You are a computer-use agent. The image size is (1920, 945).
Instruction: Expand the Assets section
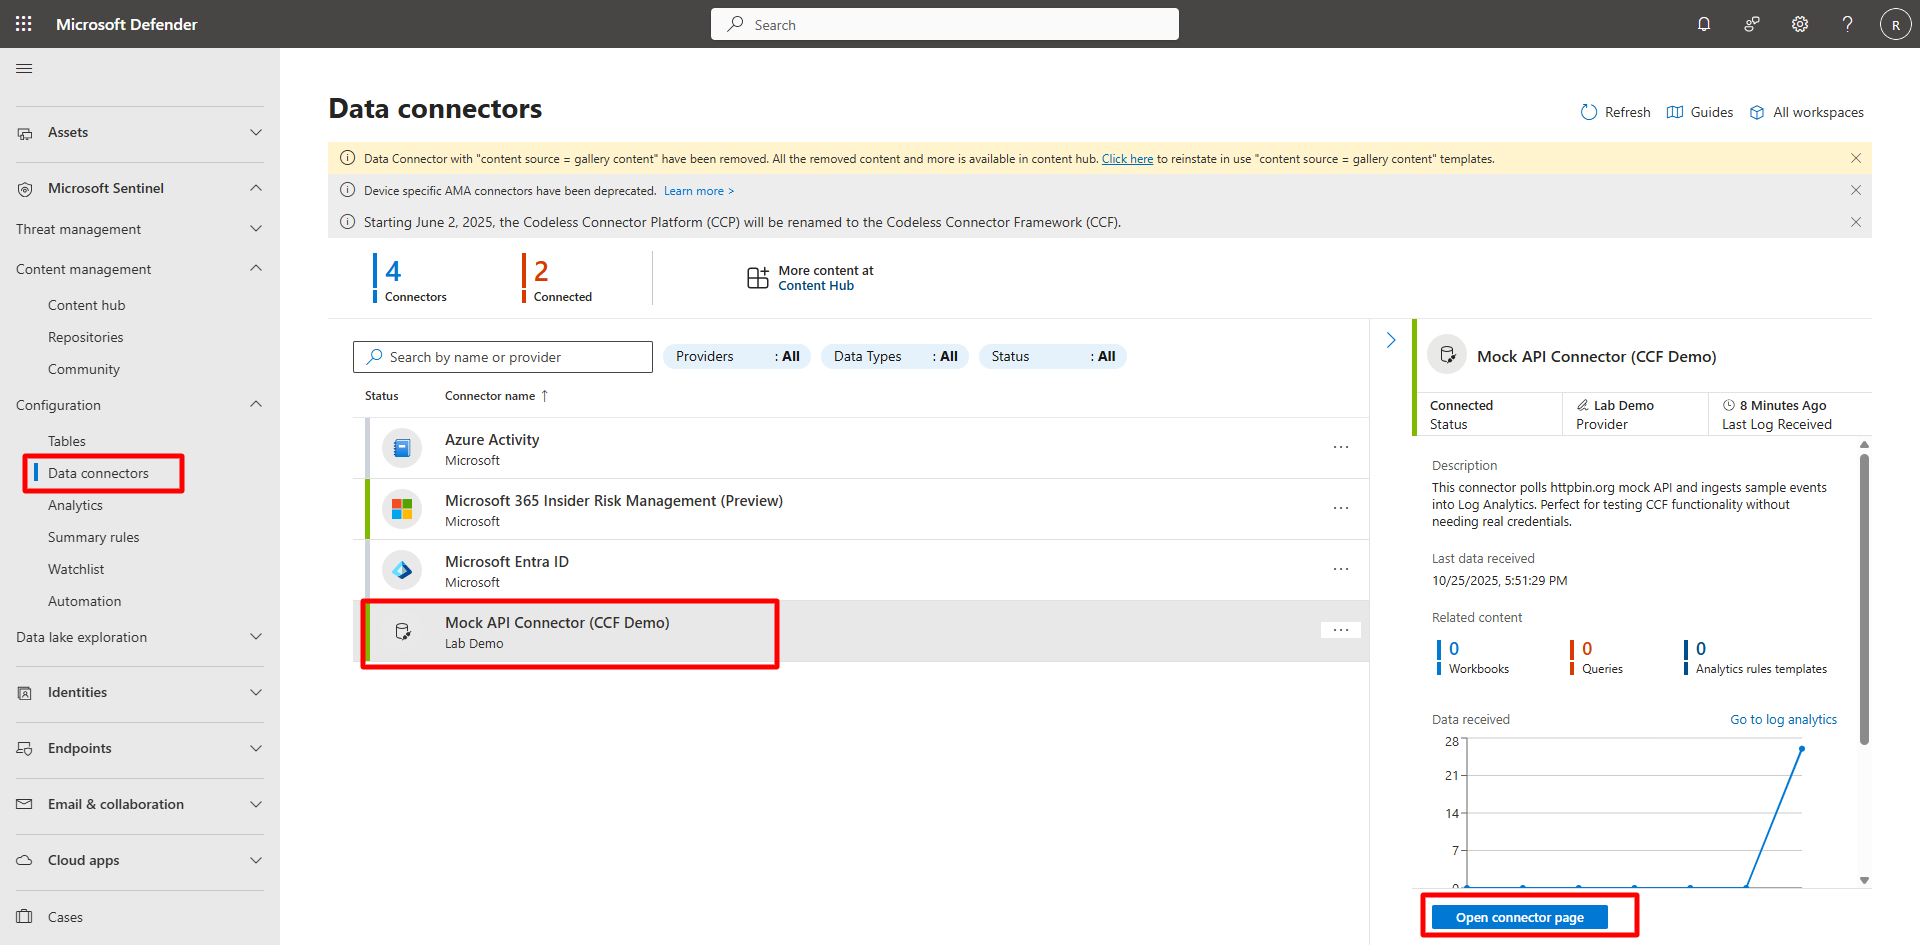[256, 132]
